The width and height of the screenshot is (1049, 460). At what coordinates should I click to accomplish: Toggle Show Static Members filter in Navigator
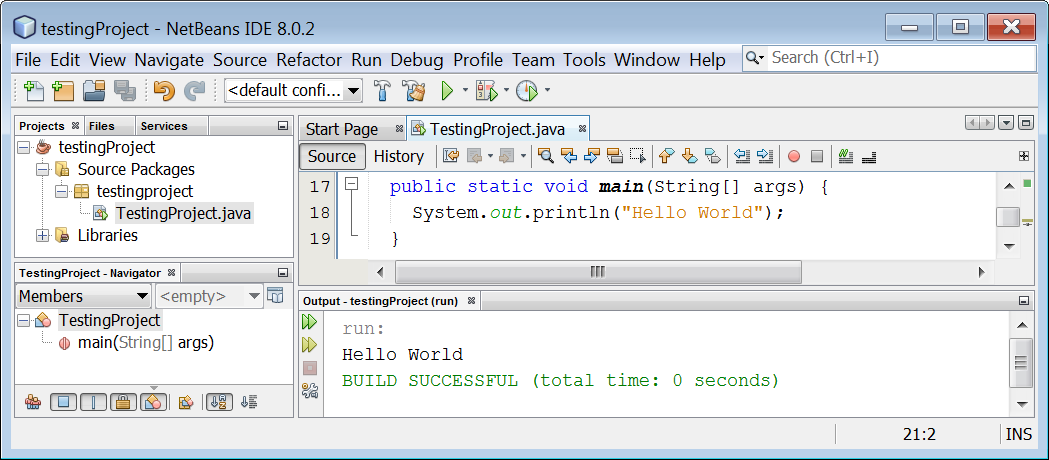coord(94,402)
